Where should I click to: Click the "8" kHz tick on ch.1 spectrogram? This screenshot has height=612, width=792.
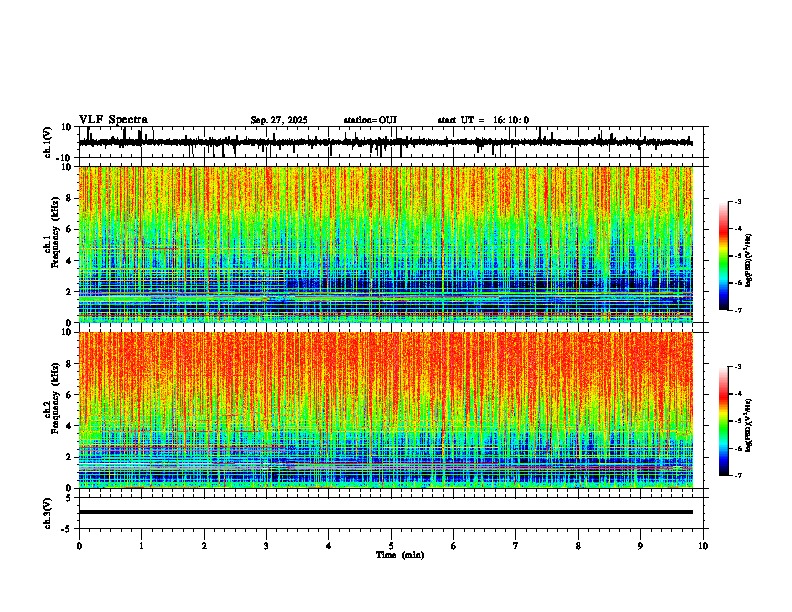69,198
